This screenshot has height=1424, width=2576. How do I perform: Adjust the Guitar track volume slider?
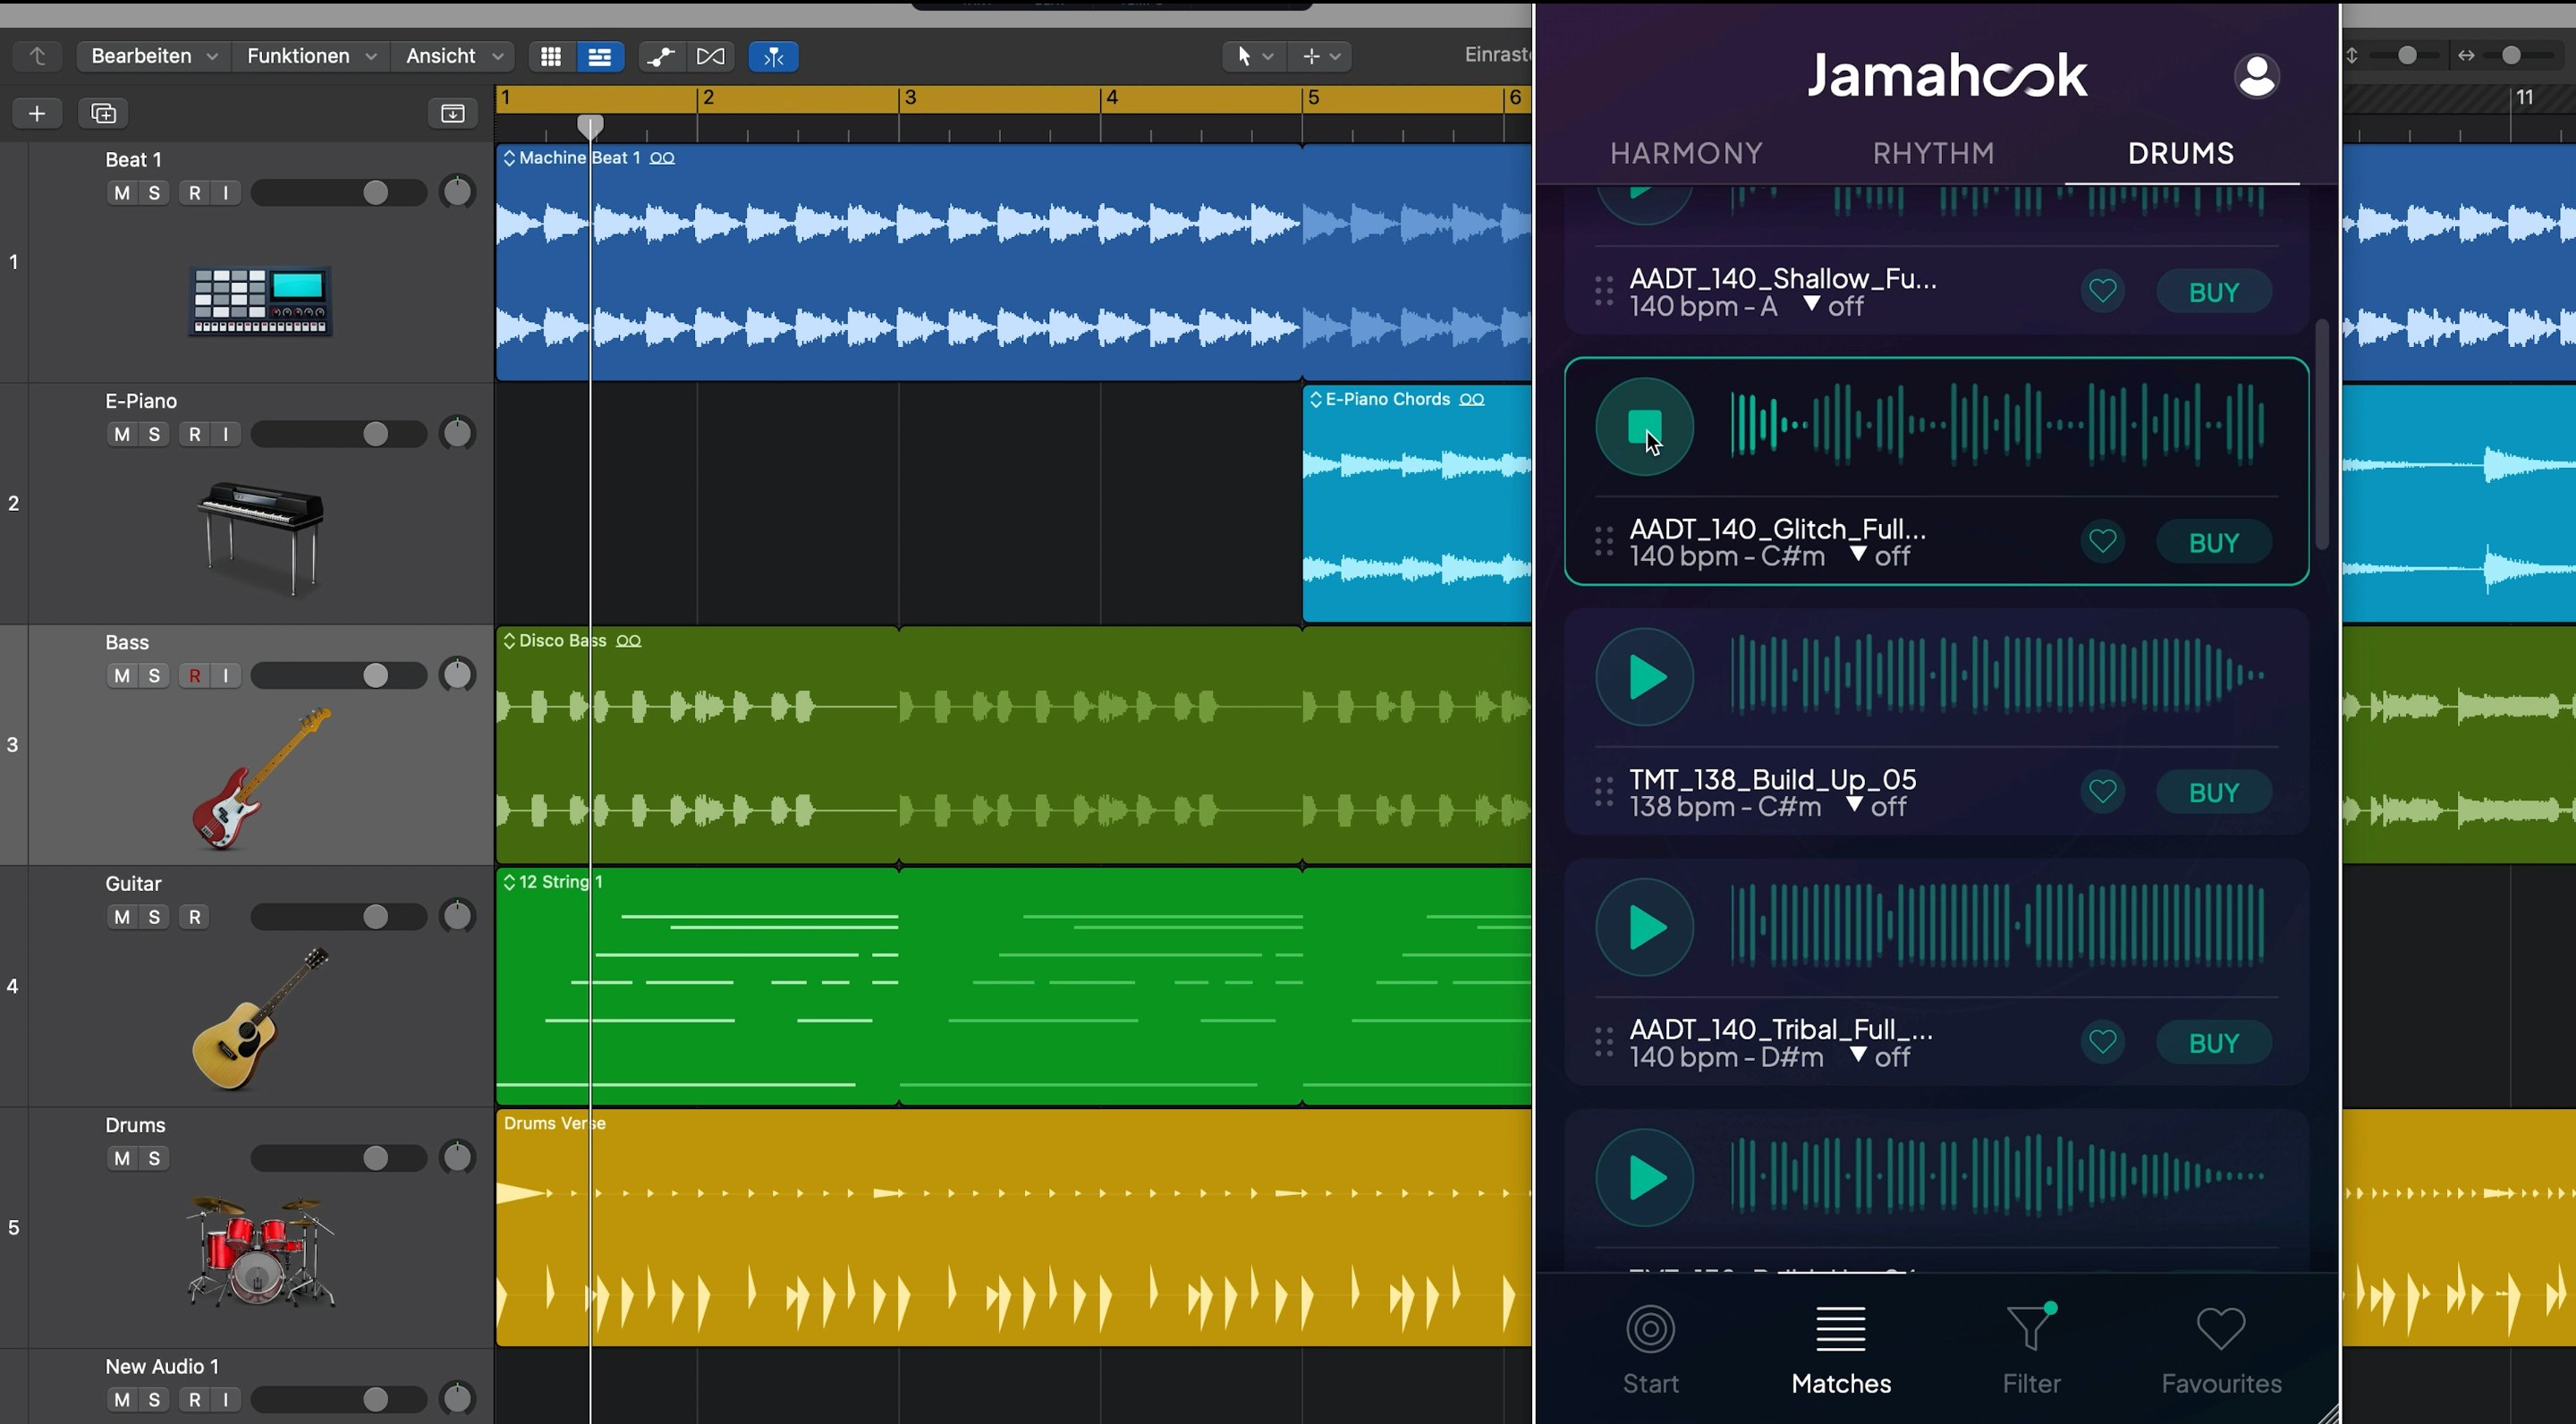point(375,917)
